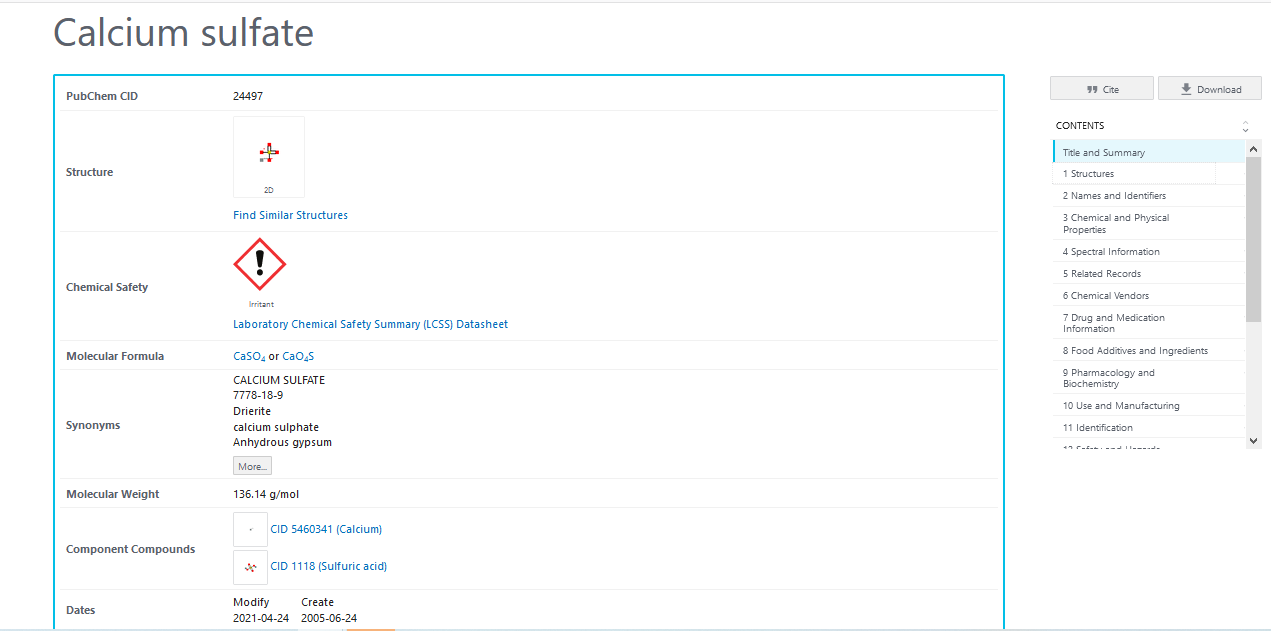Click the CaSO4 molecular formula link
Screen dimensions: 1271x631
(x=249, y=357)
